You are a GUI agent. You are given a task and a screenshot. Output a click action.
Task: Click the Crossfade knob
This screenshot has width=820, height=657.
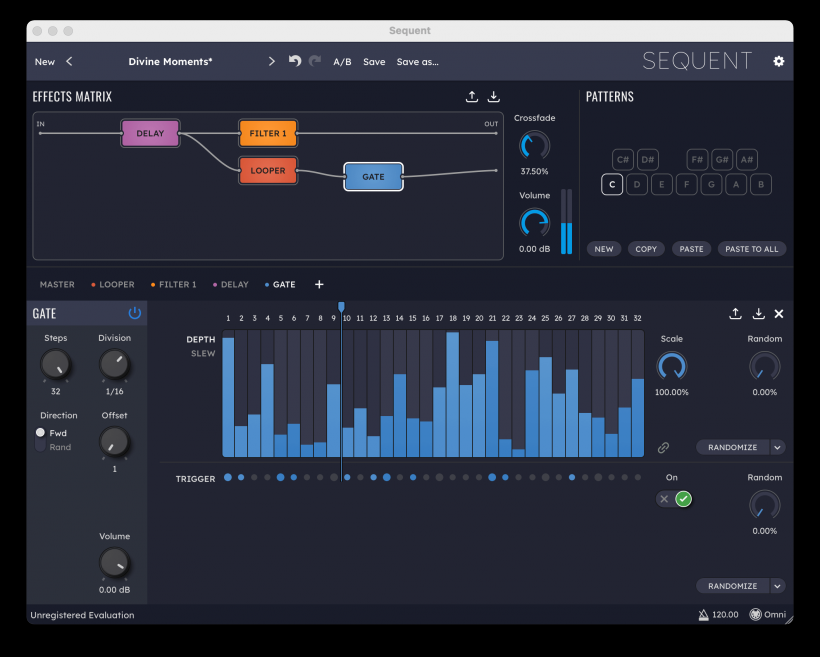pos(534,146)
